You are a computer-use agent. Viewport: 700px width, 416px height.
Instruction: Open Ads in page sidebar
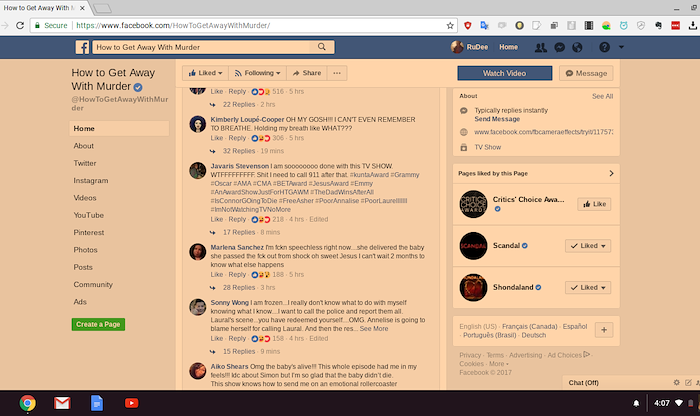tap(80, 302)
